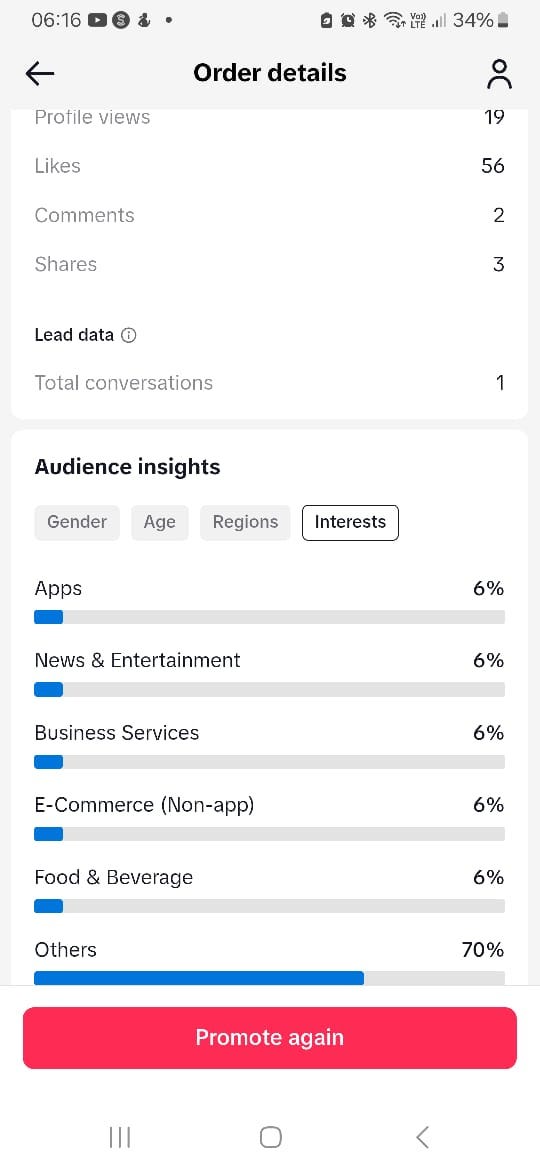Screen dimensions: 540x1170
Task: Click the Others percentage bar
Action: point(269,977)
